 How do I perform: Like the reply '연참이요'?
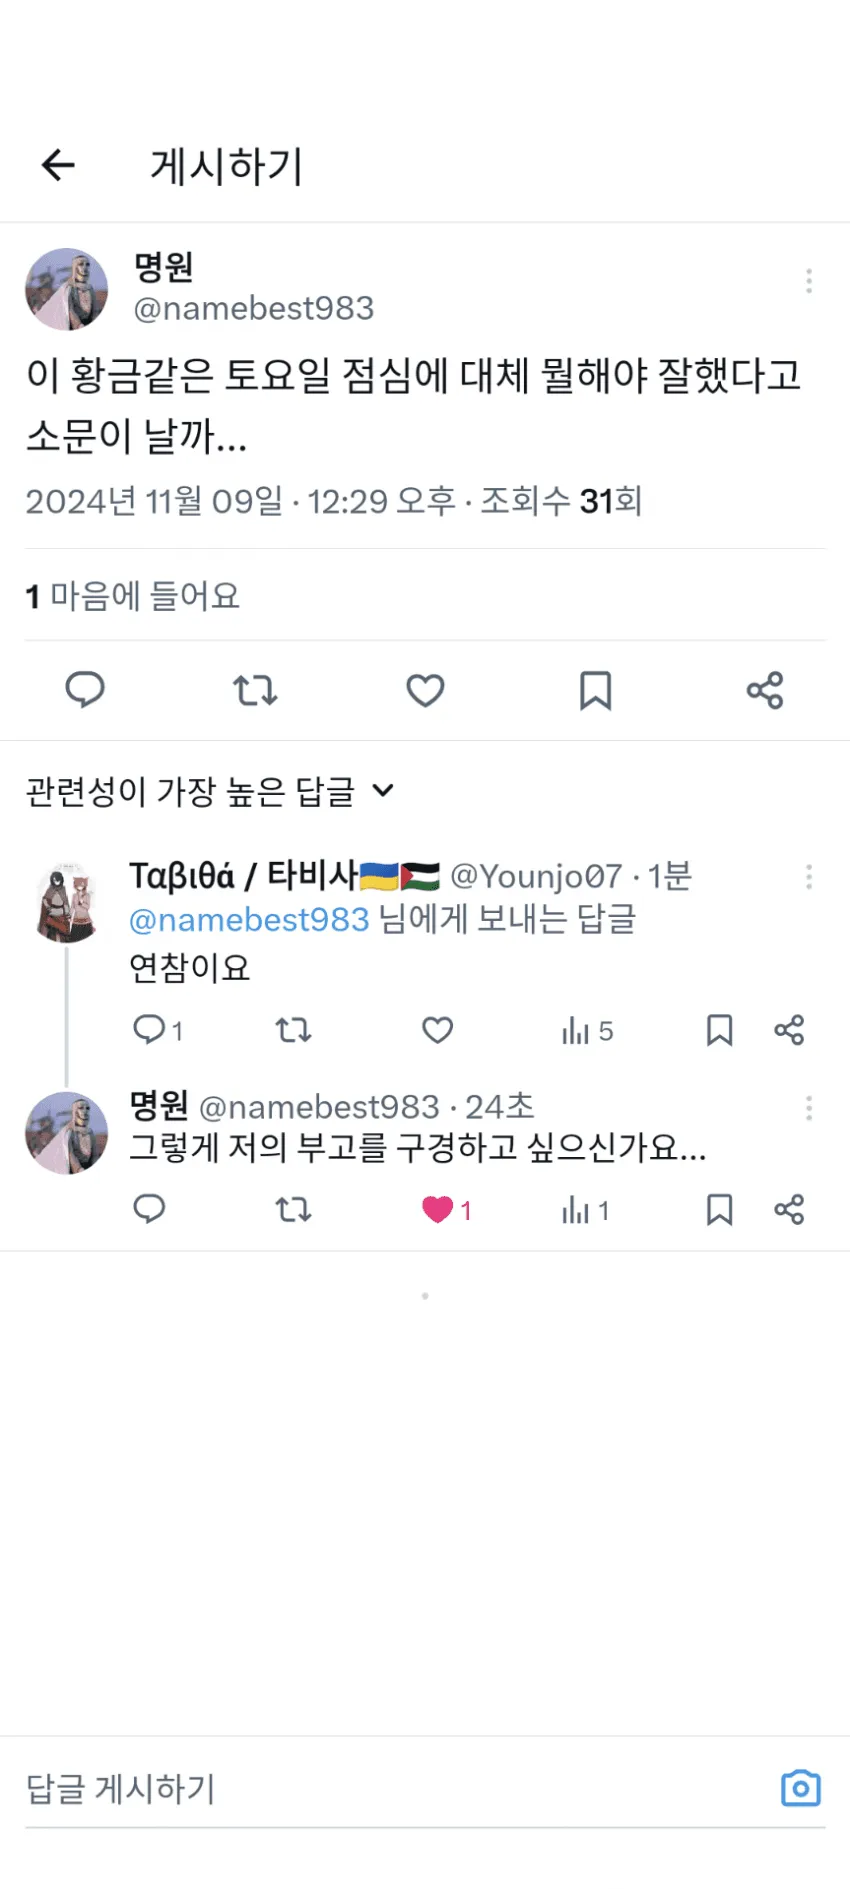pos(437,1030)
